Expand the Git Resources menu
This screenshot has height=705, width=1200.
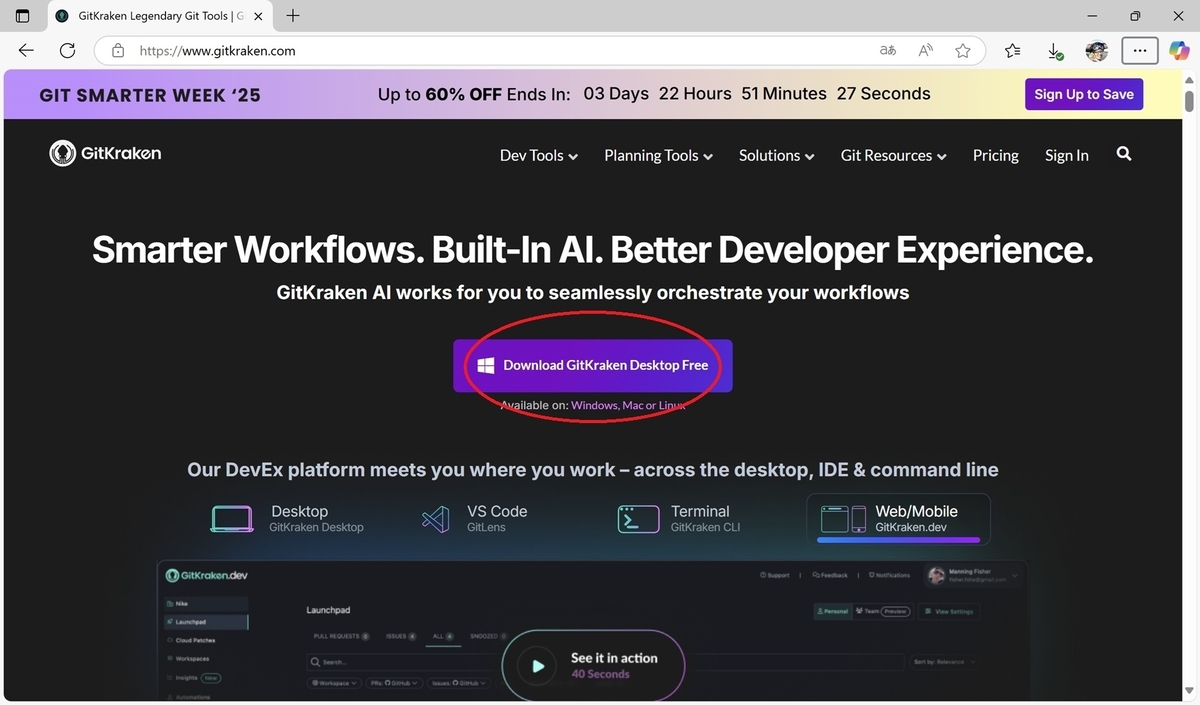pos(892,155)
